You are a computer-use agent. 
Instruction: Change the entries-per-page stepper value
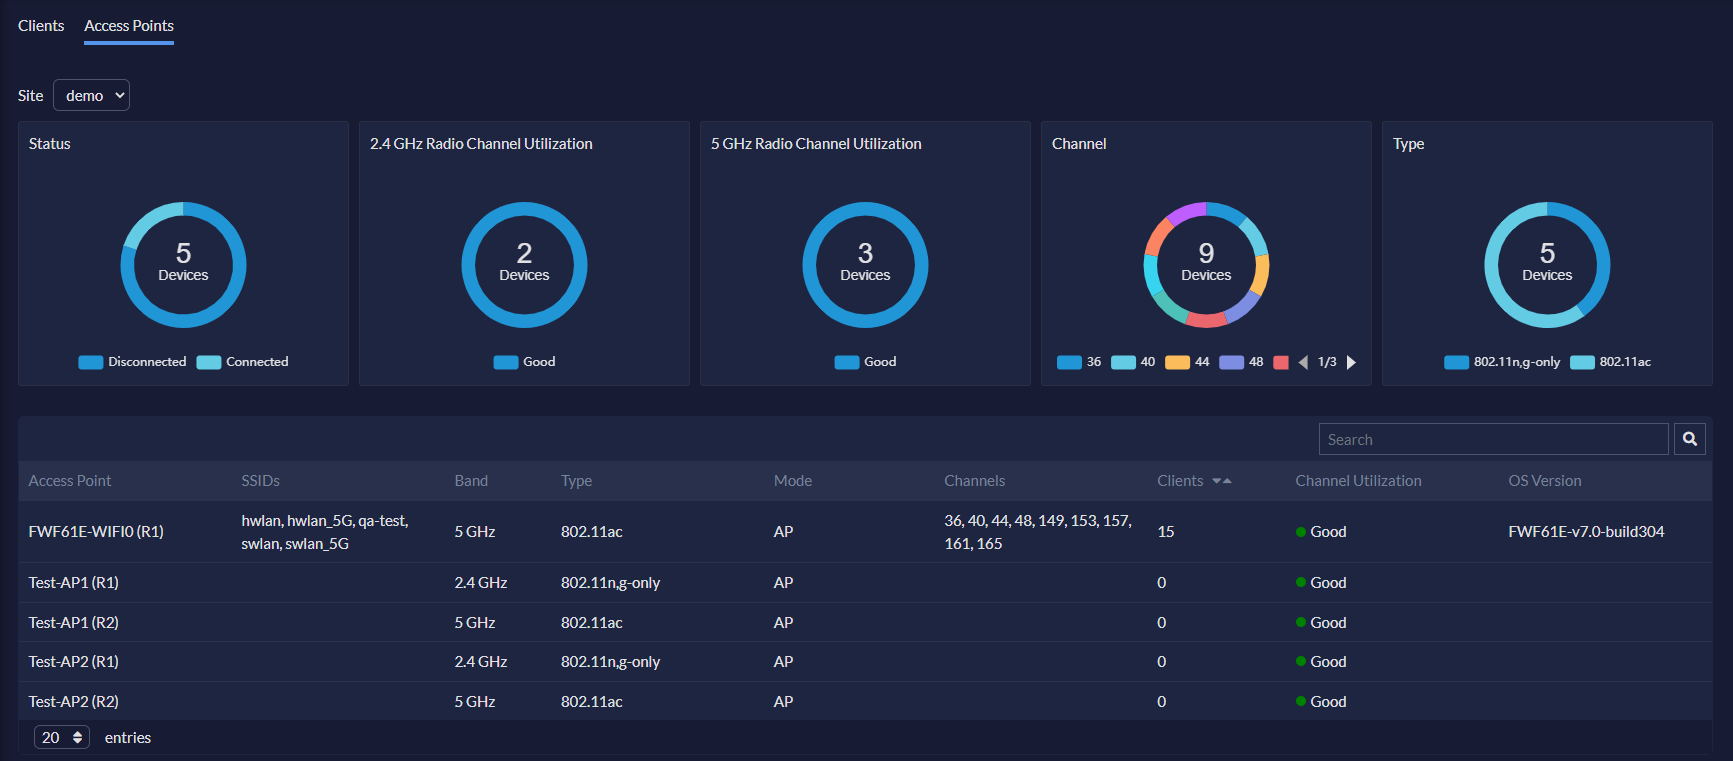(62, 737)
